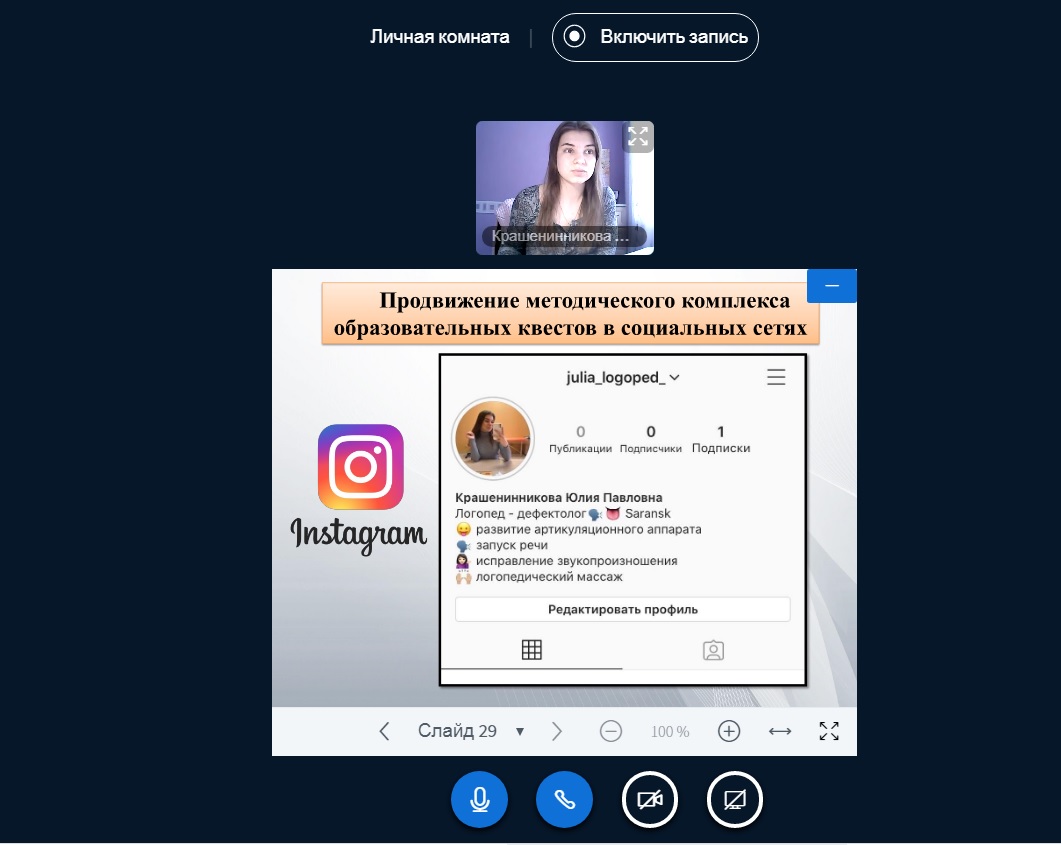Click the Редактировать профиль button
Viewport: 1061px width, 845px height.
coord(622,609)
